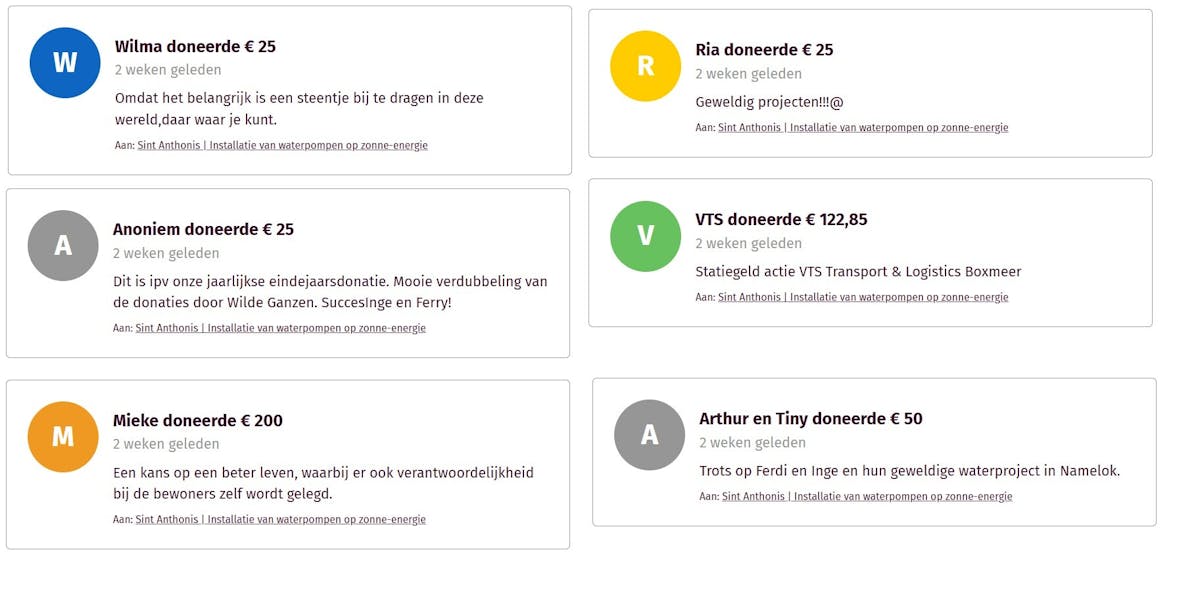The image size is (1200, 600).
Task: Click the '2 weken geleden' timestamp under Anoniem
Action: point(166,254)
